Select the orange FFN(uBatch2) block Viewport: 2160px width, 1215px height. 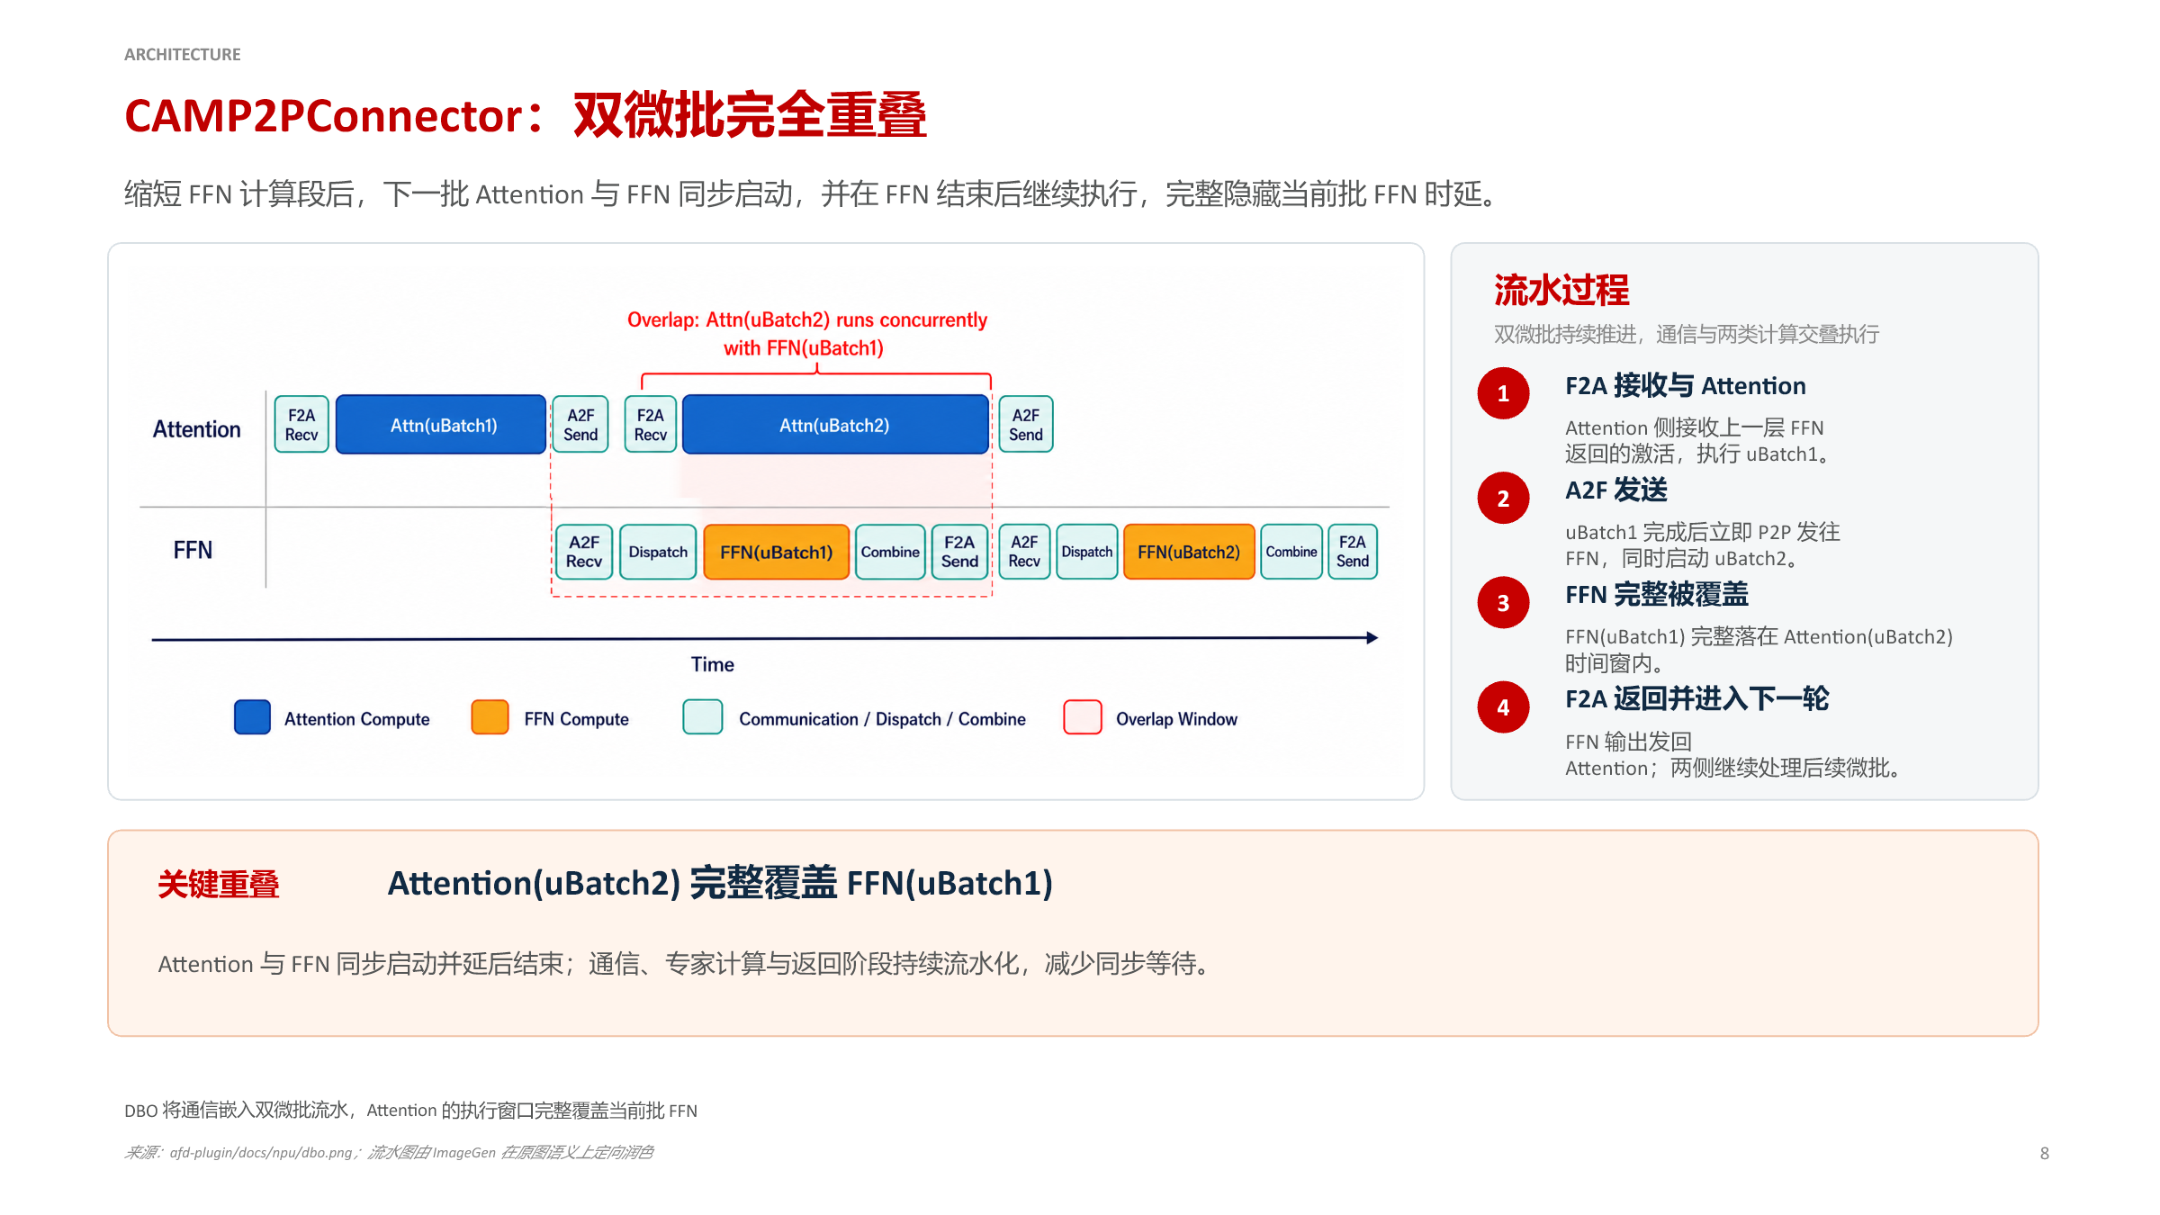pos(1189,552)
